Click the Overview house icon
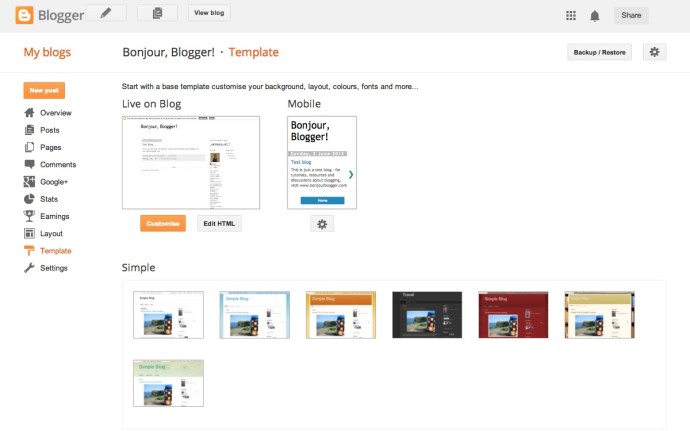The height and width of the screenshot is (431, 690). [x=29, y=113]
